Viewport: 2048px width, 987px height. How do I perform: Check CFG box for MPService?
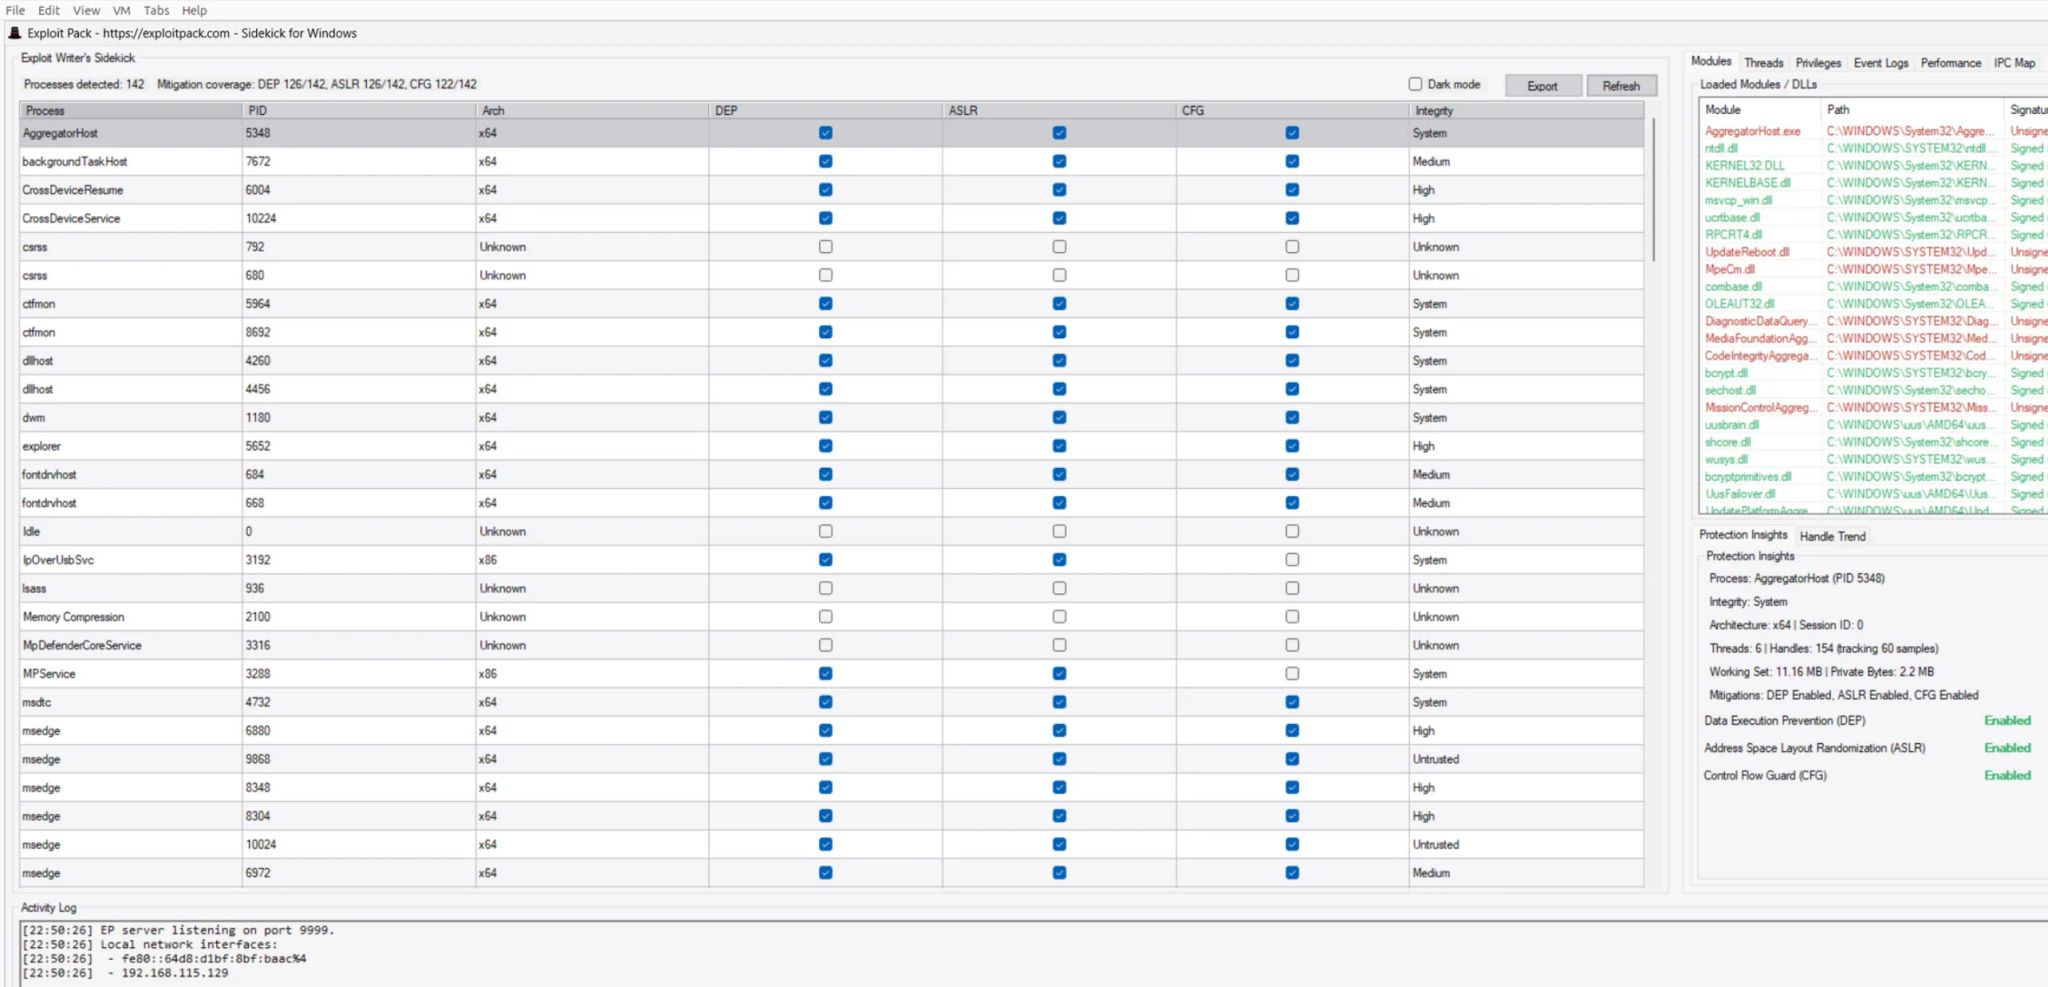1292,674
